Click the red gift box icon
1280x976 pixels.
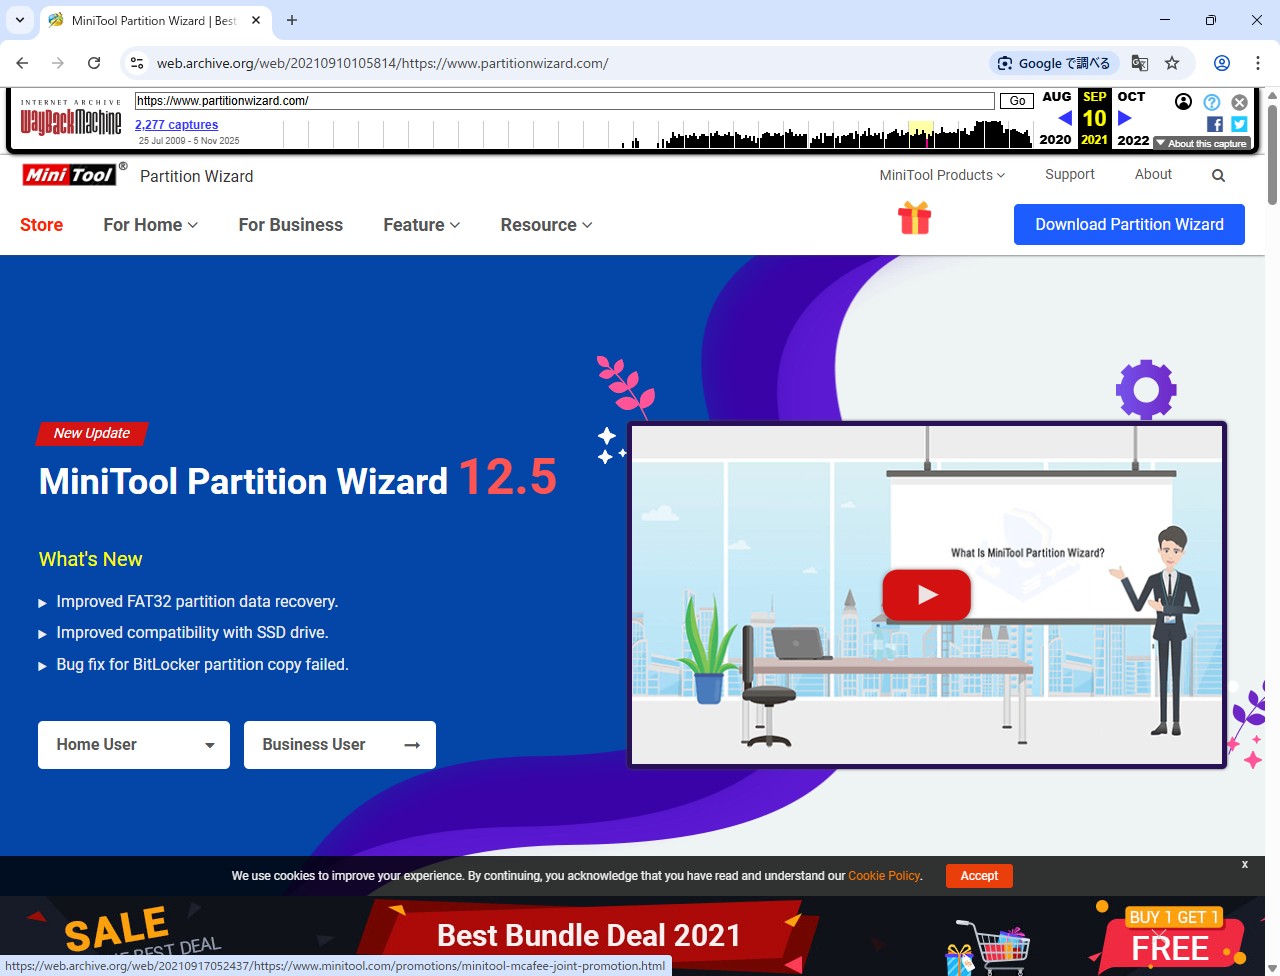[914, 218]
